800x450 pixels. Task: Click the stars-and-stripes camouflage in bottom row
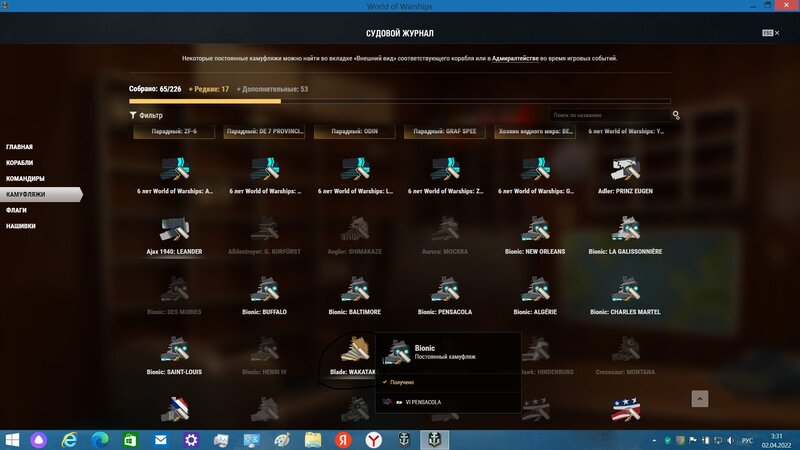pos(626,409)
